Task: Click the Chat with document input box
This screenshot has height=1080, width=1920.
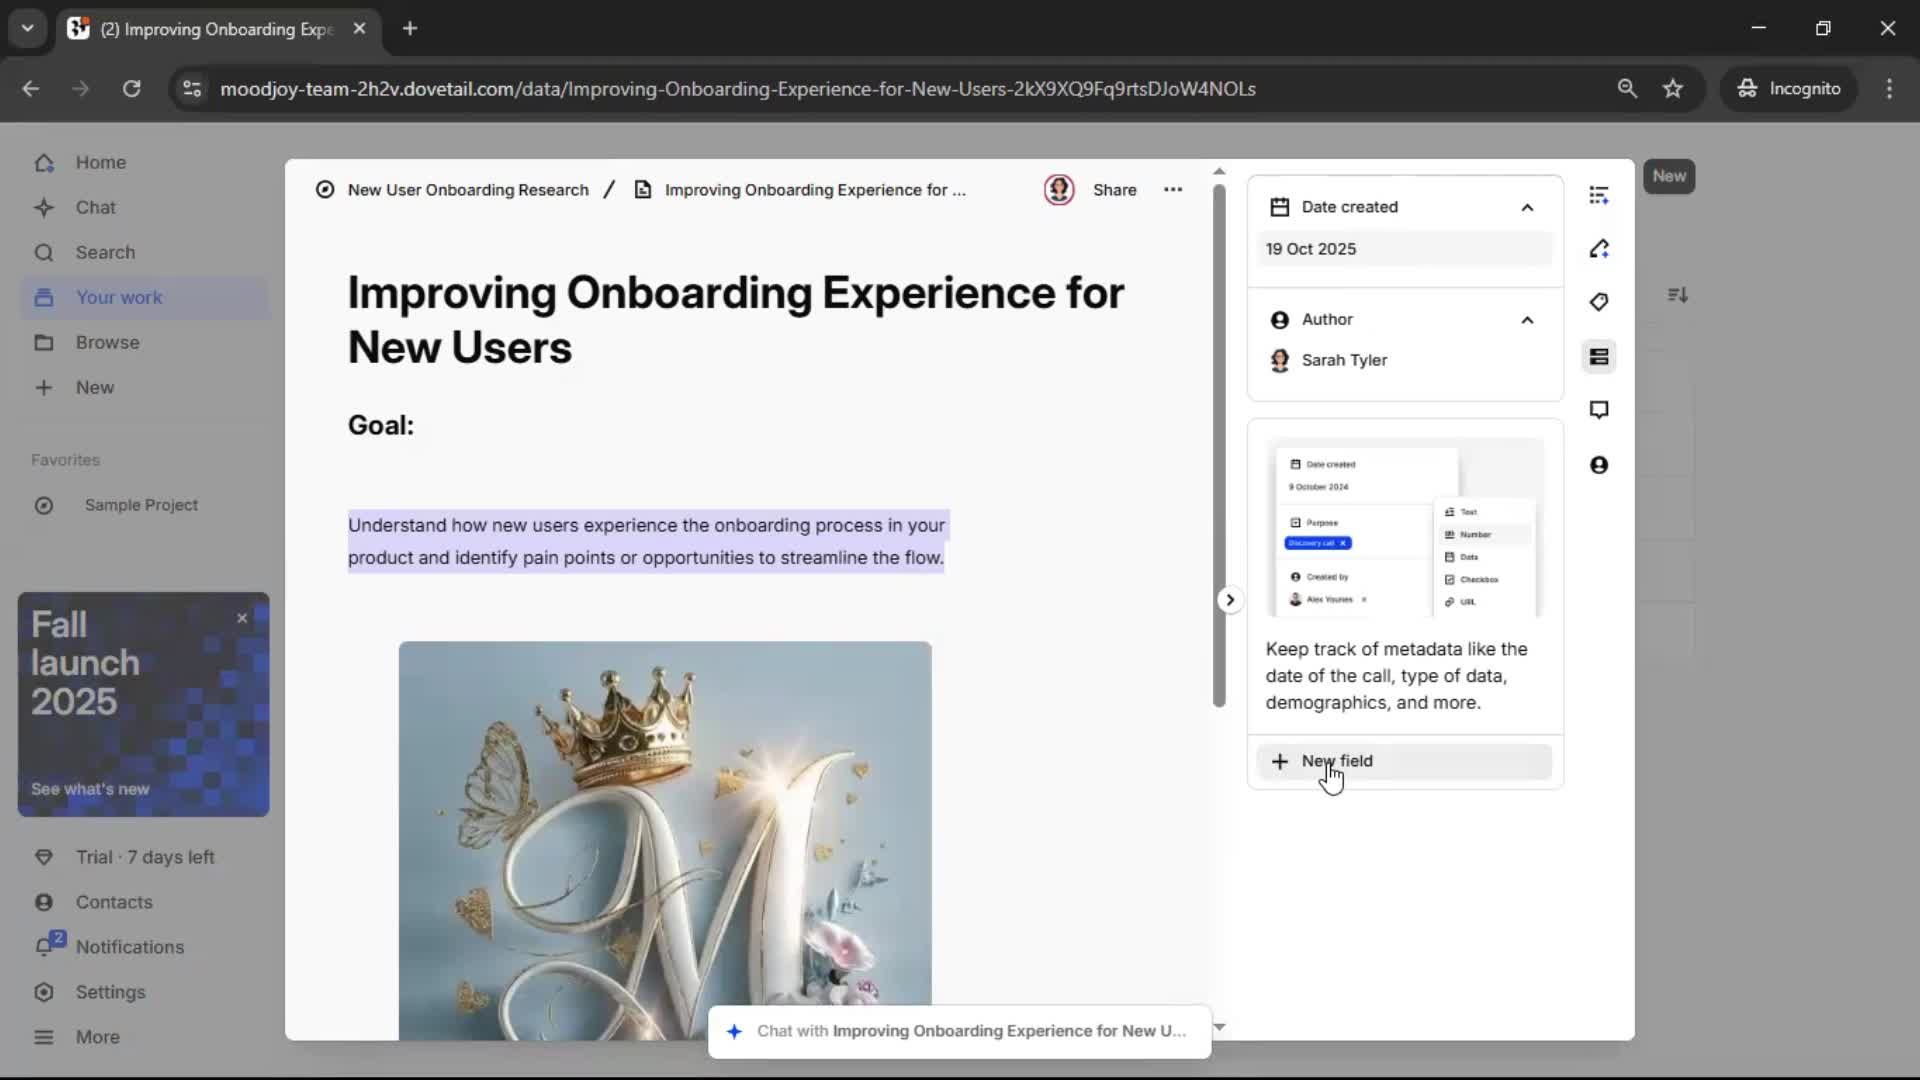Action: [959, 1031]
